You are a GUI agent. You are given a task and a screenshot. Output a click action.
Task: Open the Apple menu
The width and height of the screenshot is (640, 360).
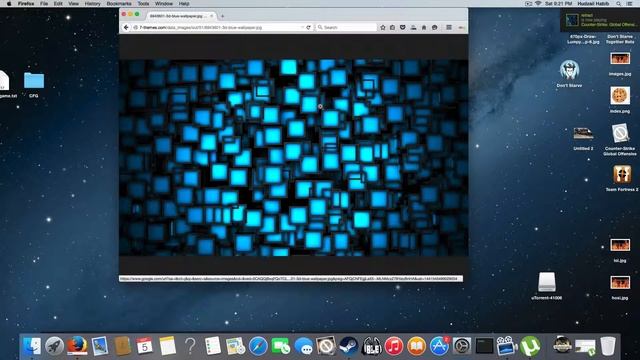pos(9,4)
